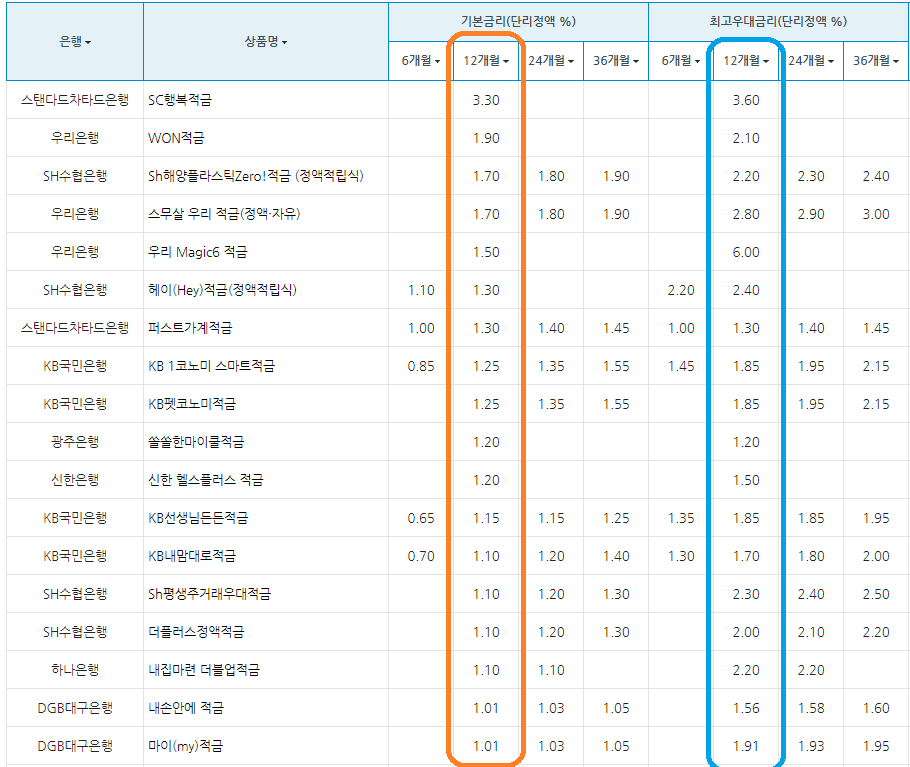This screenshot has height=767, width=910.
Task: Sort 기본금리 6개월 column
Action: click(421, 60)
